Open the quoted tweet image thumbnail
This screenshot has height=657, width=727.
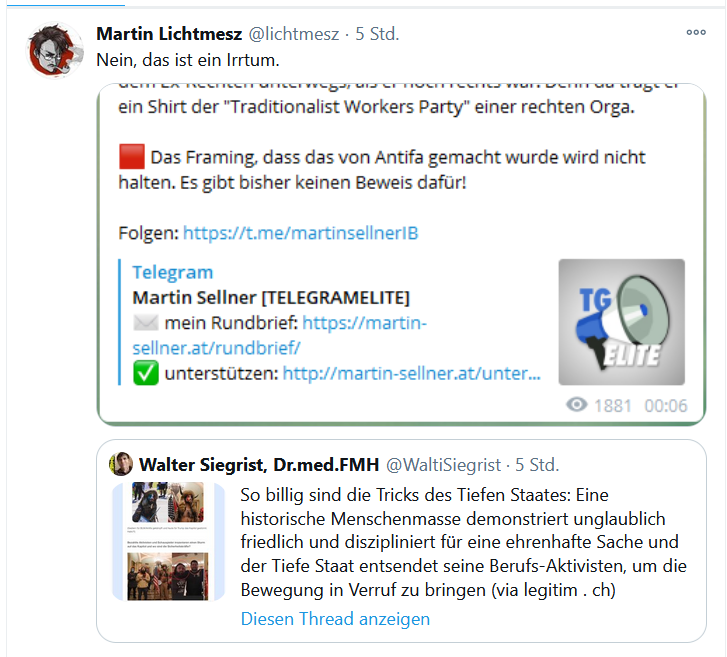click(x=173, y=541)
